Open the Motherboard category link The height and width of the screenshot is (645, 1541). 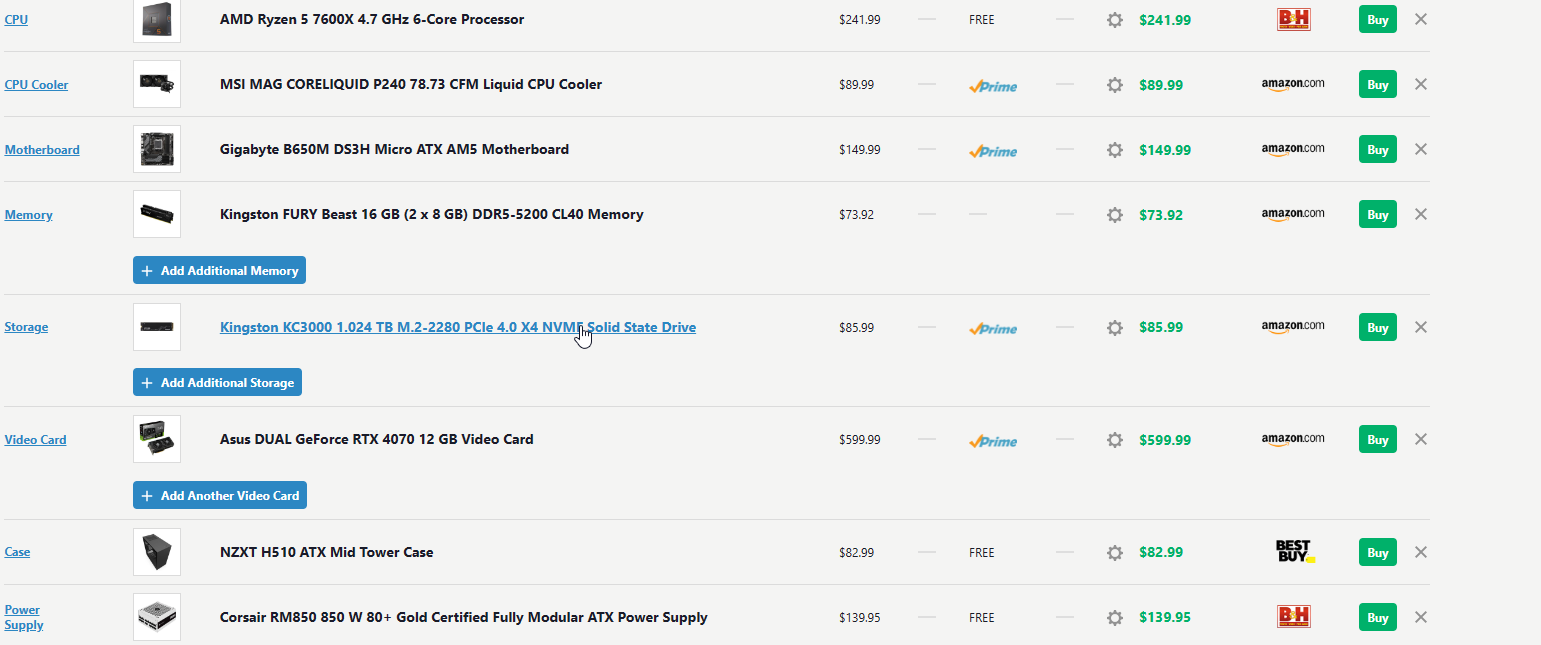[x=42, y=150]
